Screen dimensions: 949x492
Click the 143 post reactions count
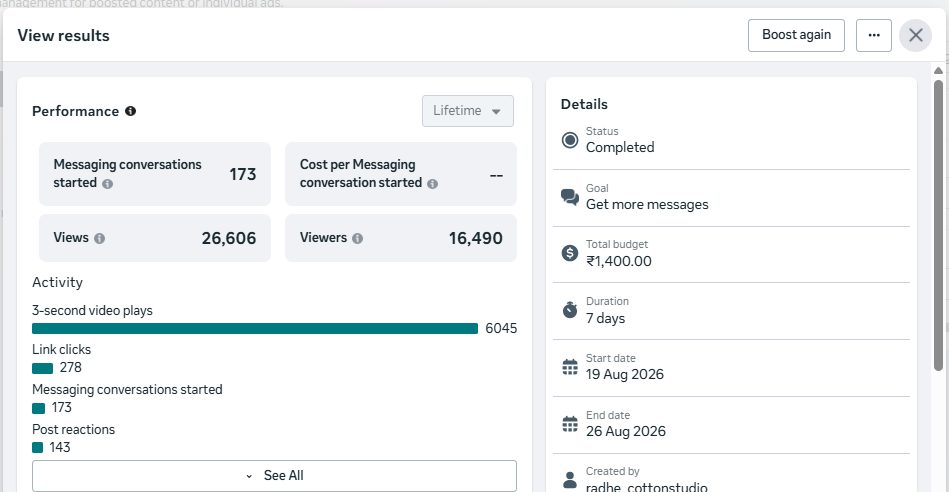coord(60,447)
